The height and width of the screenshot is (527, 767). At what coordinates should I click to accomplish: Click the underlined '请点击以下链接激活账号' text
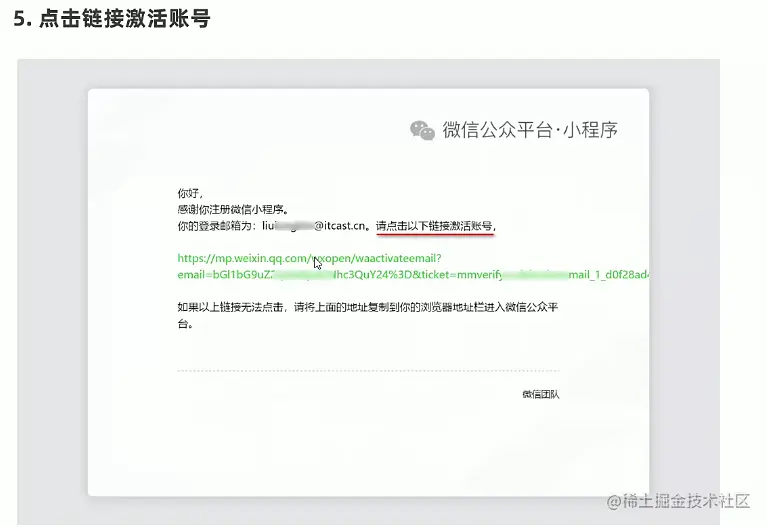pos(434,226)
